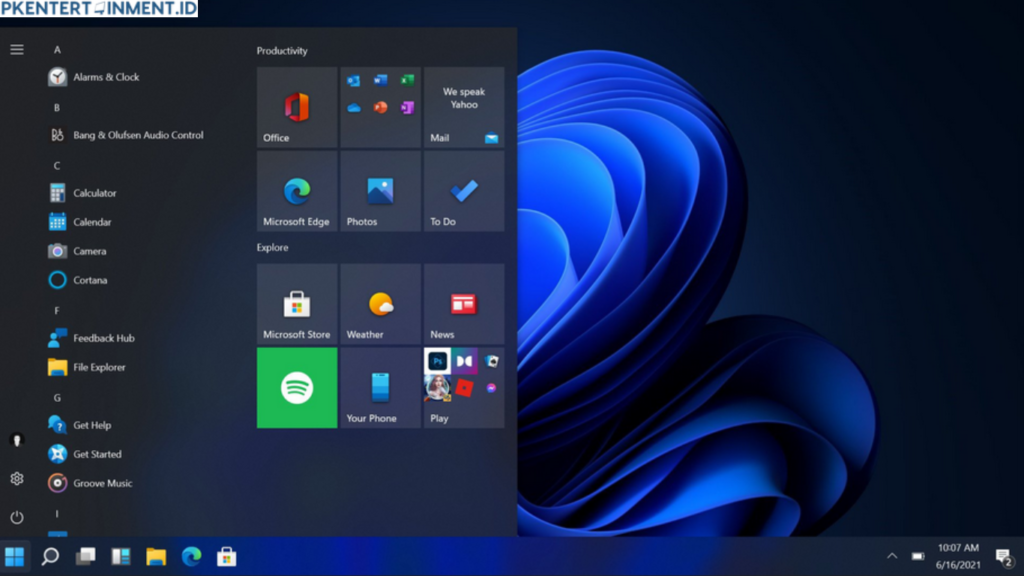Open the Microsoft Edge tile
The height and width of the screenshot is (576, 1024).
click(x=297, y=192)
